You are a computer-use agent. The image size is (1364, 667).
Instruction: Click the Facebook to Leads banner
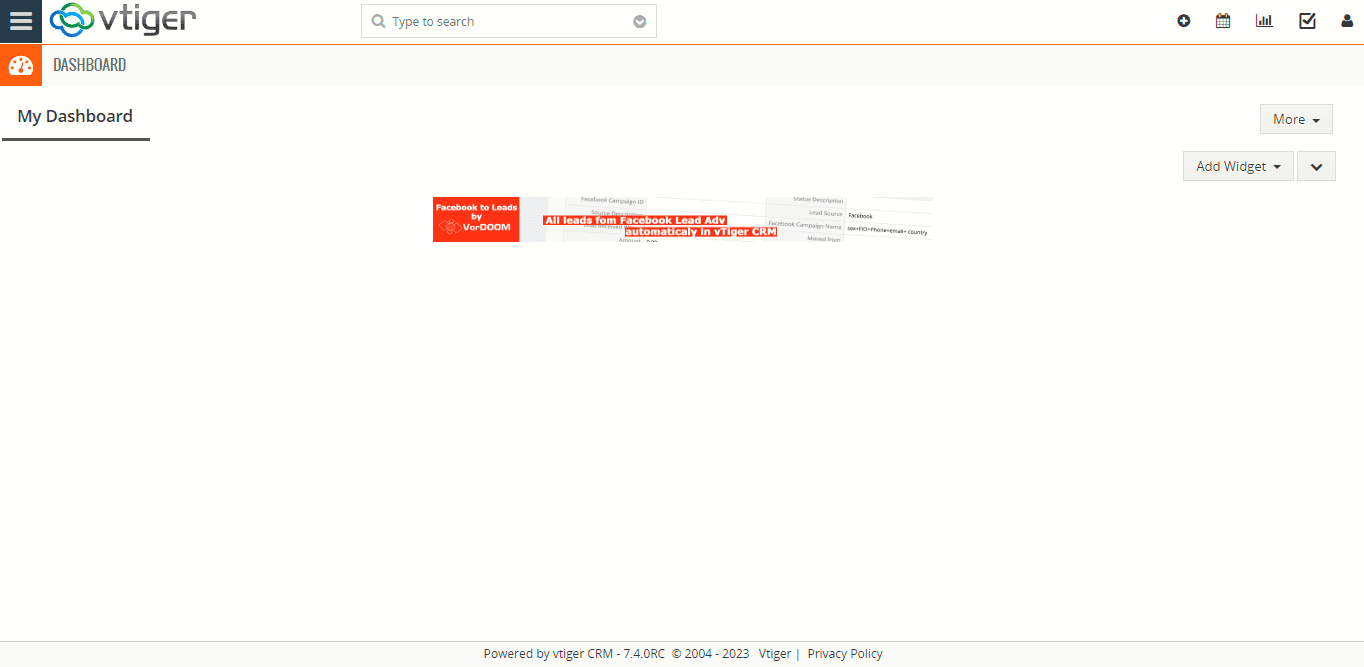(x=683, y=219)
